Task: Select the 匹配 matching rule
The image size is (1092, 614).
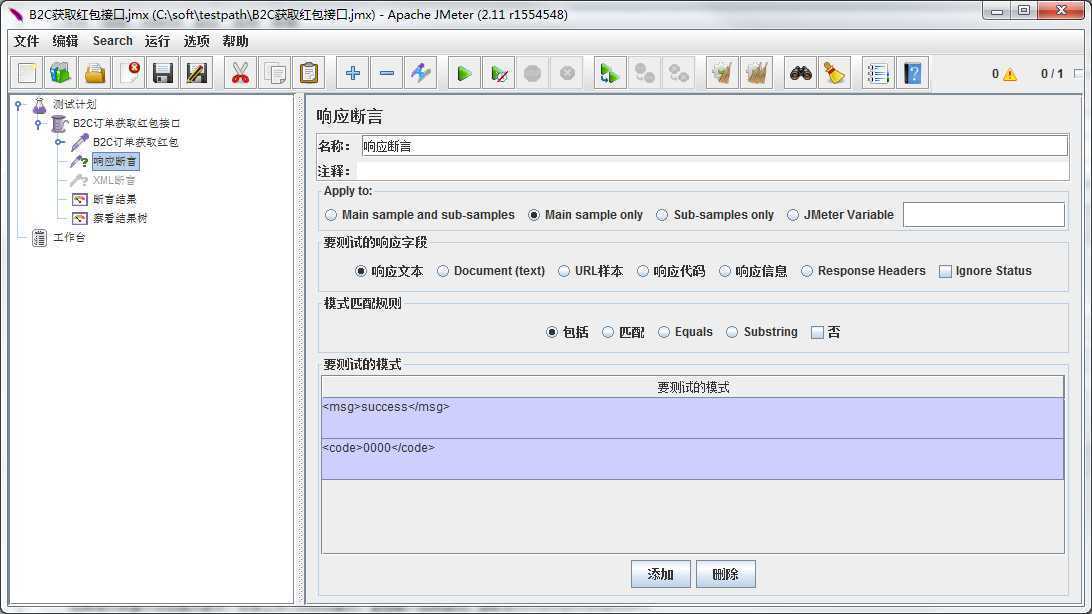Action: [x=608, y=332]
